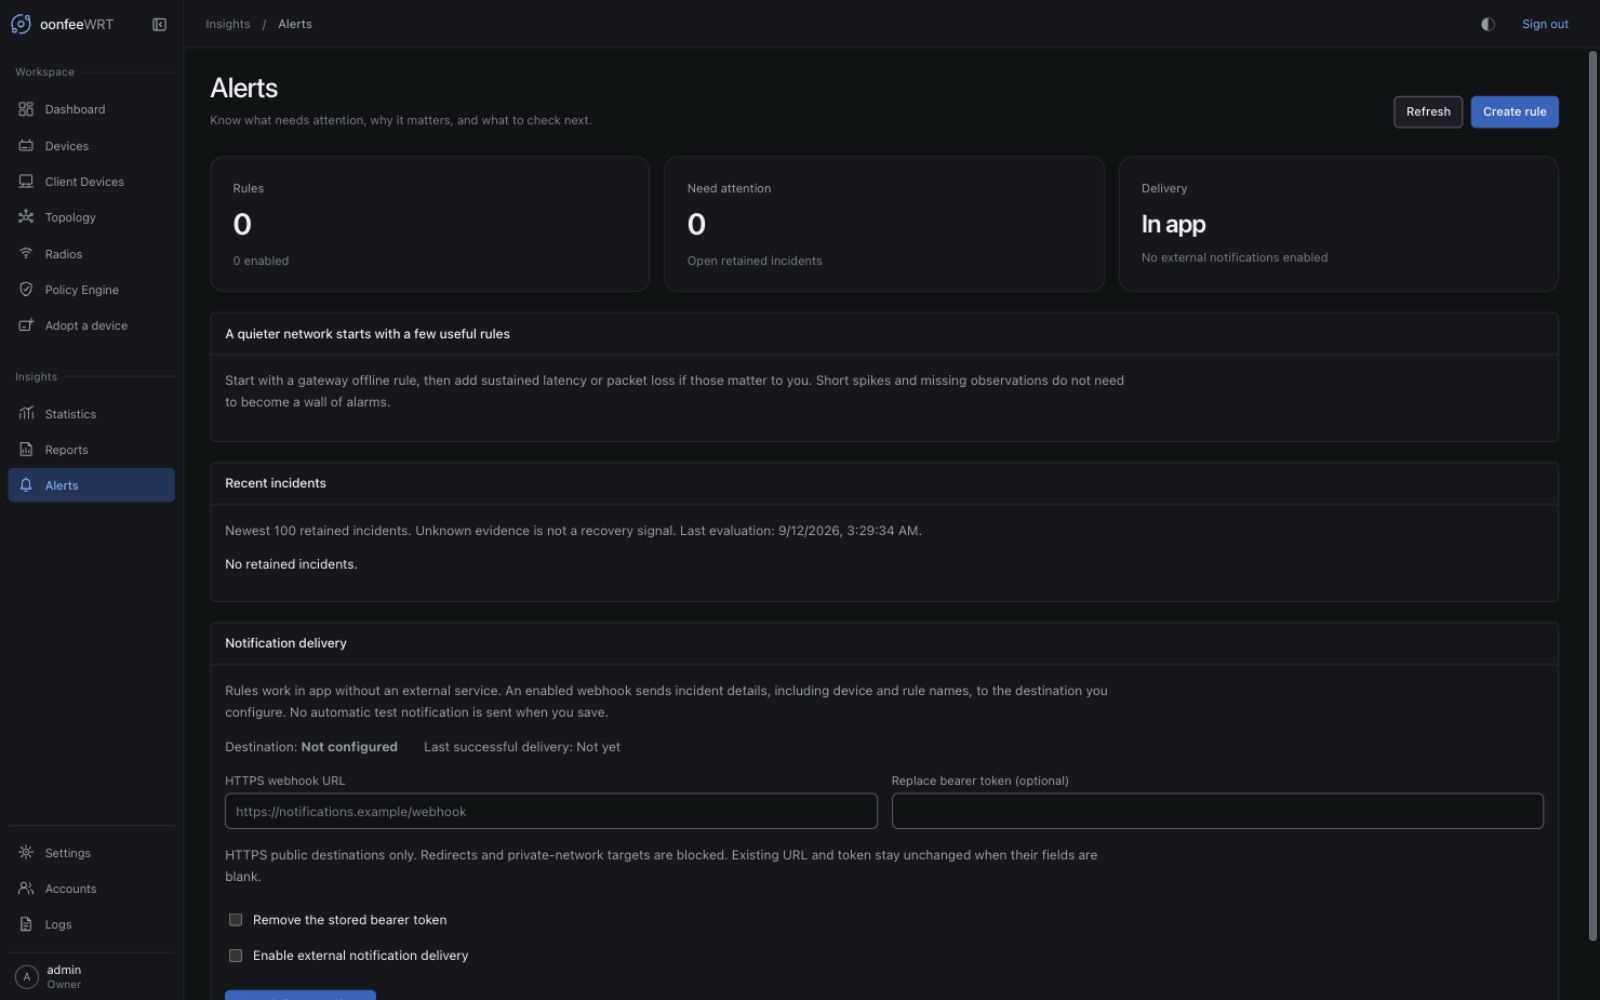
Task: Toggle dark/light theme icon
Action: tap(1488, 24)
